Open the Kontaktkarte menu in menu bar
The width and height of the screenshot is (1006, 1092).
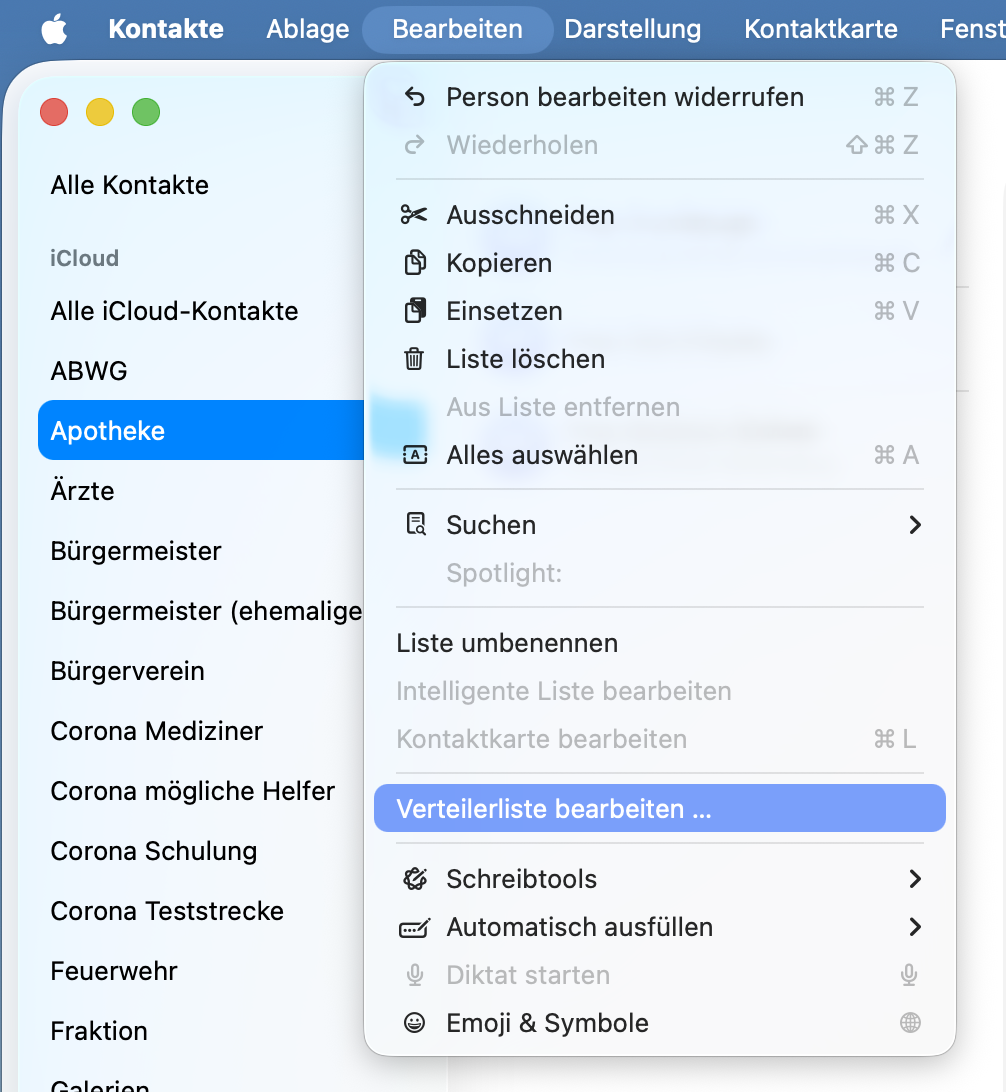821,29
